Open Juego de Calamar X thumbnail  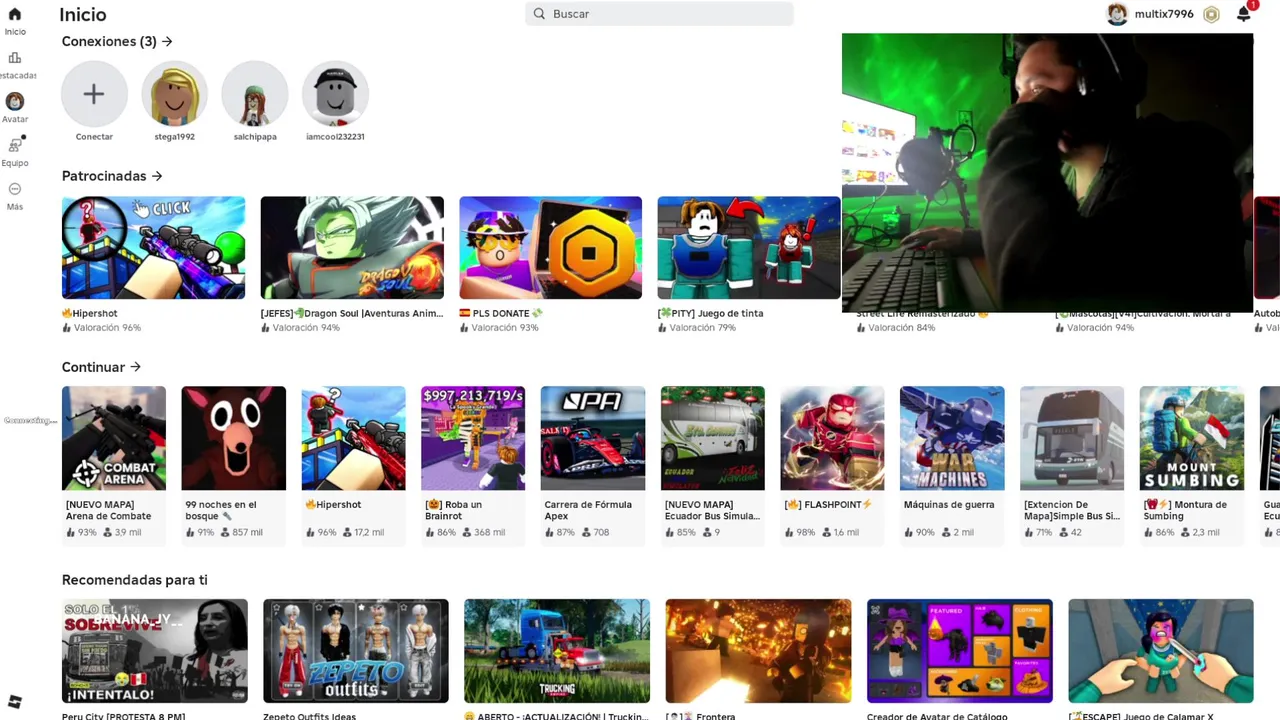1161,651
